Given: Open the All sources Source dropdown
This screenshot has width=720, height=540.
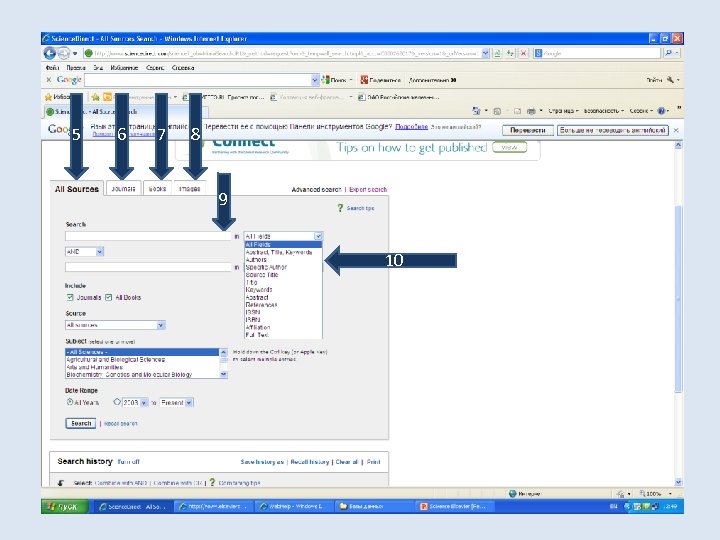Looking at the screenshot, I should [x=161, y=325].
